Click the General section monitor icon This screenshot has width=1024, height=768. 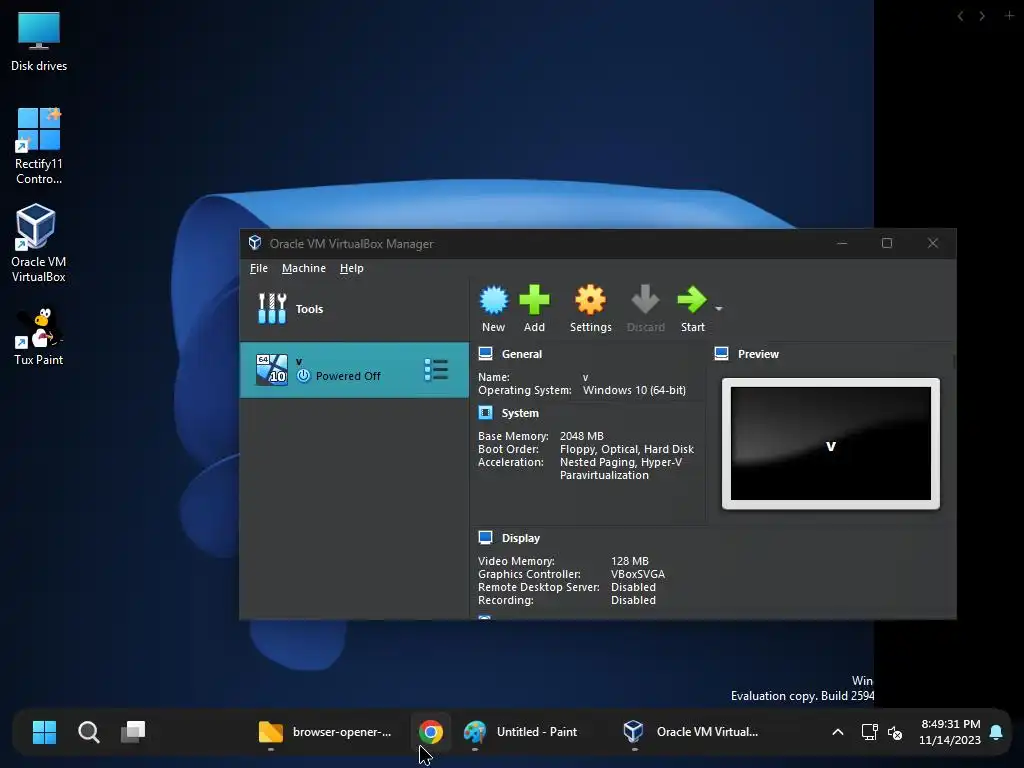click(485, 354)
